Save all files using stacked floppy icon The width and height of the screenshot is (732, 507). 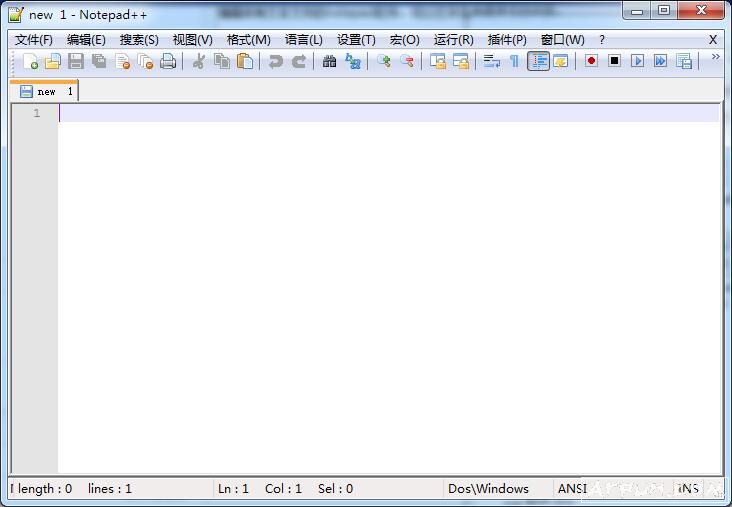(x=99, y=61)
